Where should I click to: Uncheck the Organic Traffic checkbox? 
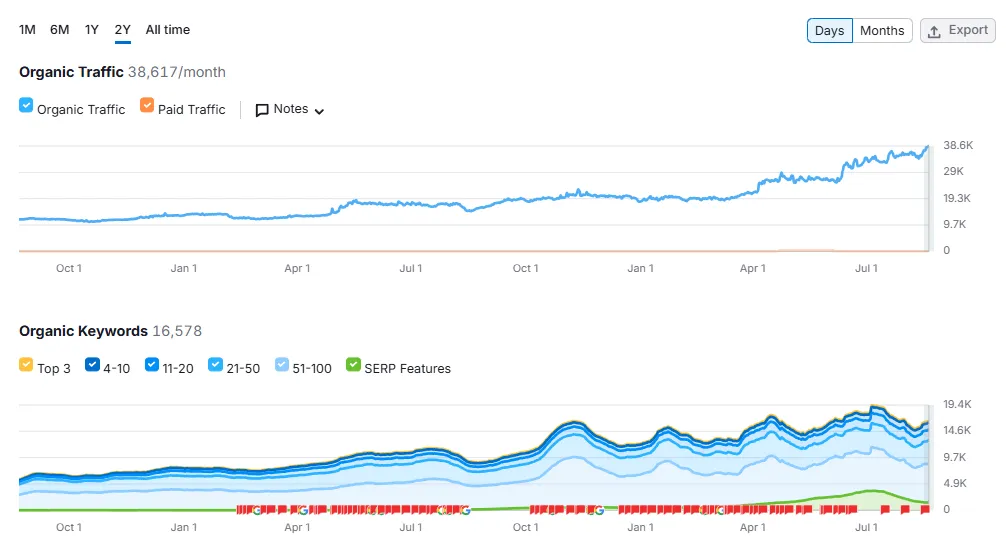26,105
